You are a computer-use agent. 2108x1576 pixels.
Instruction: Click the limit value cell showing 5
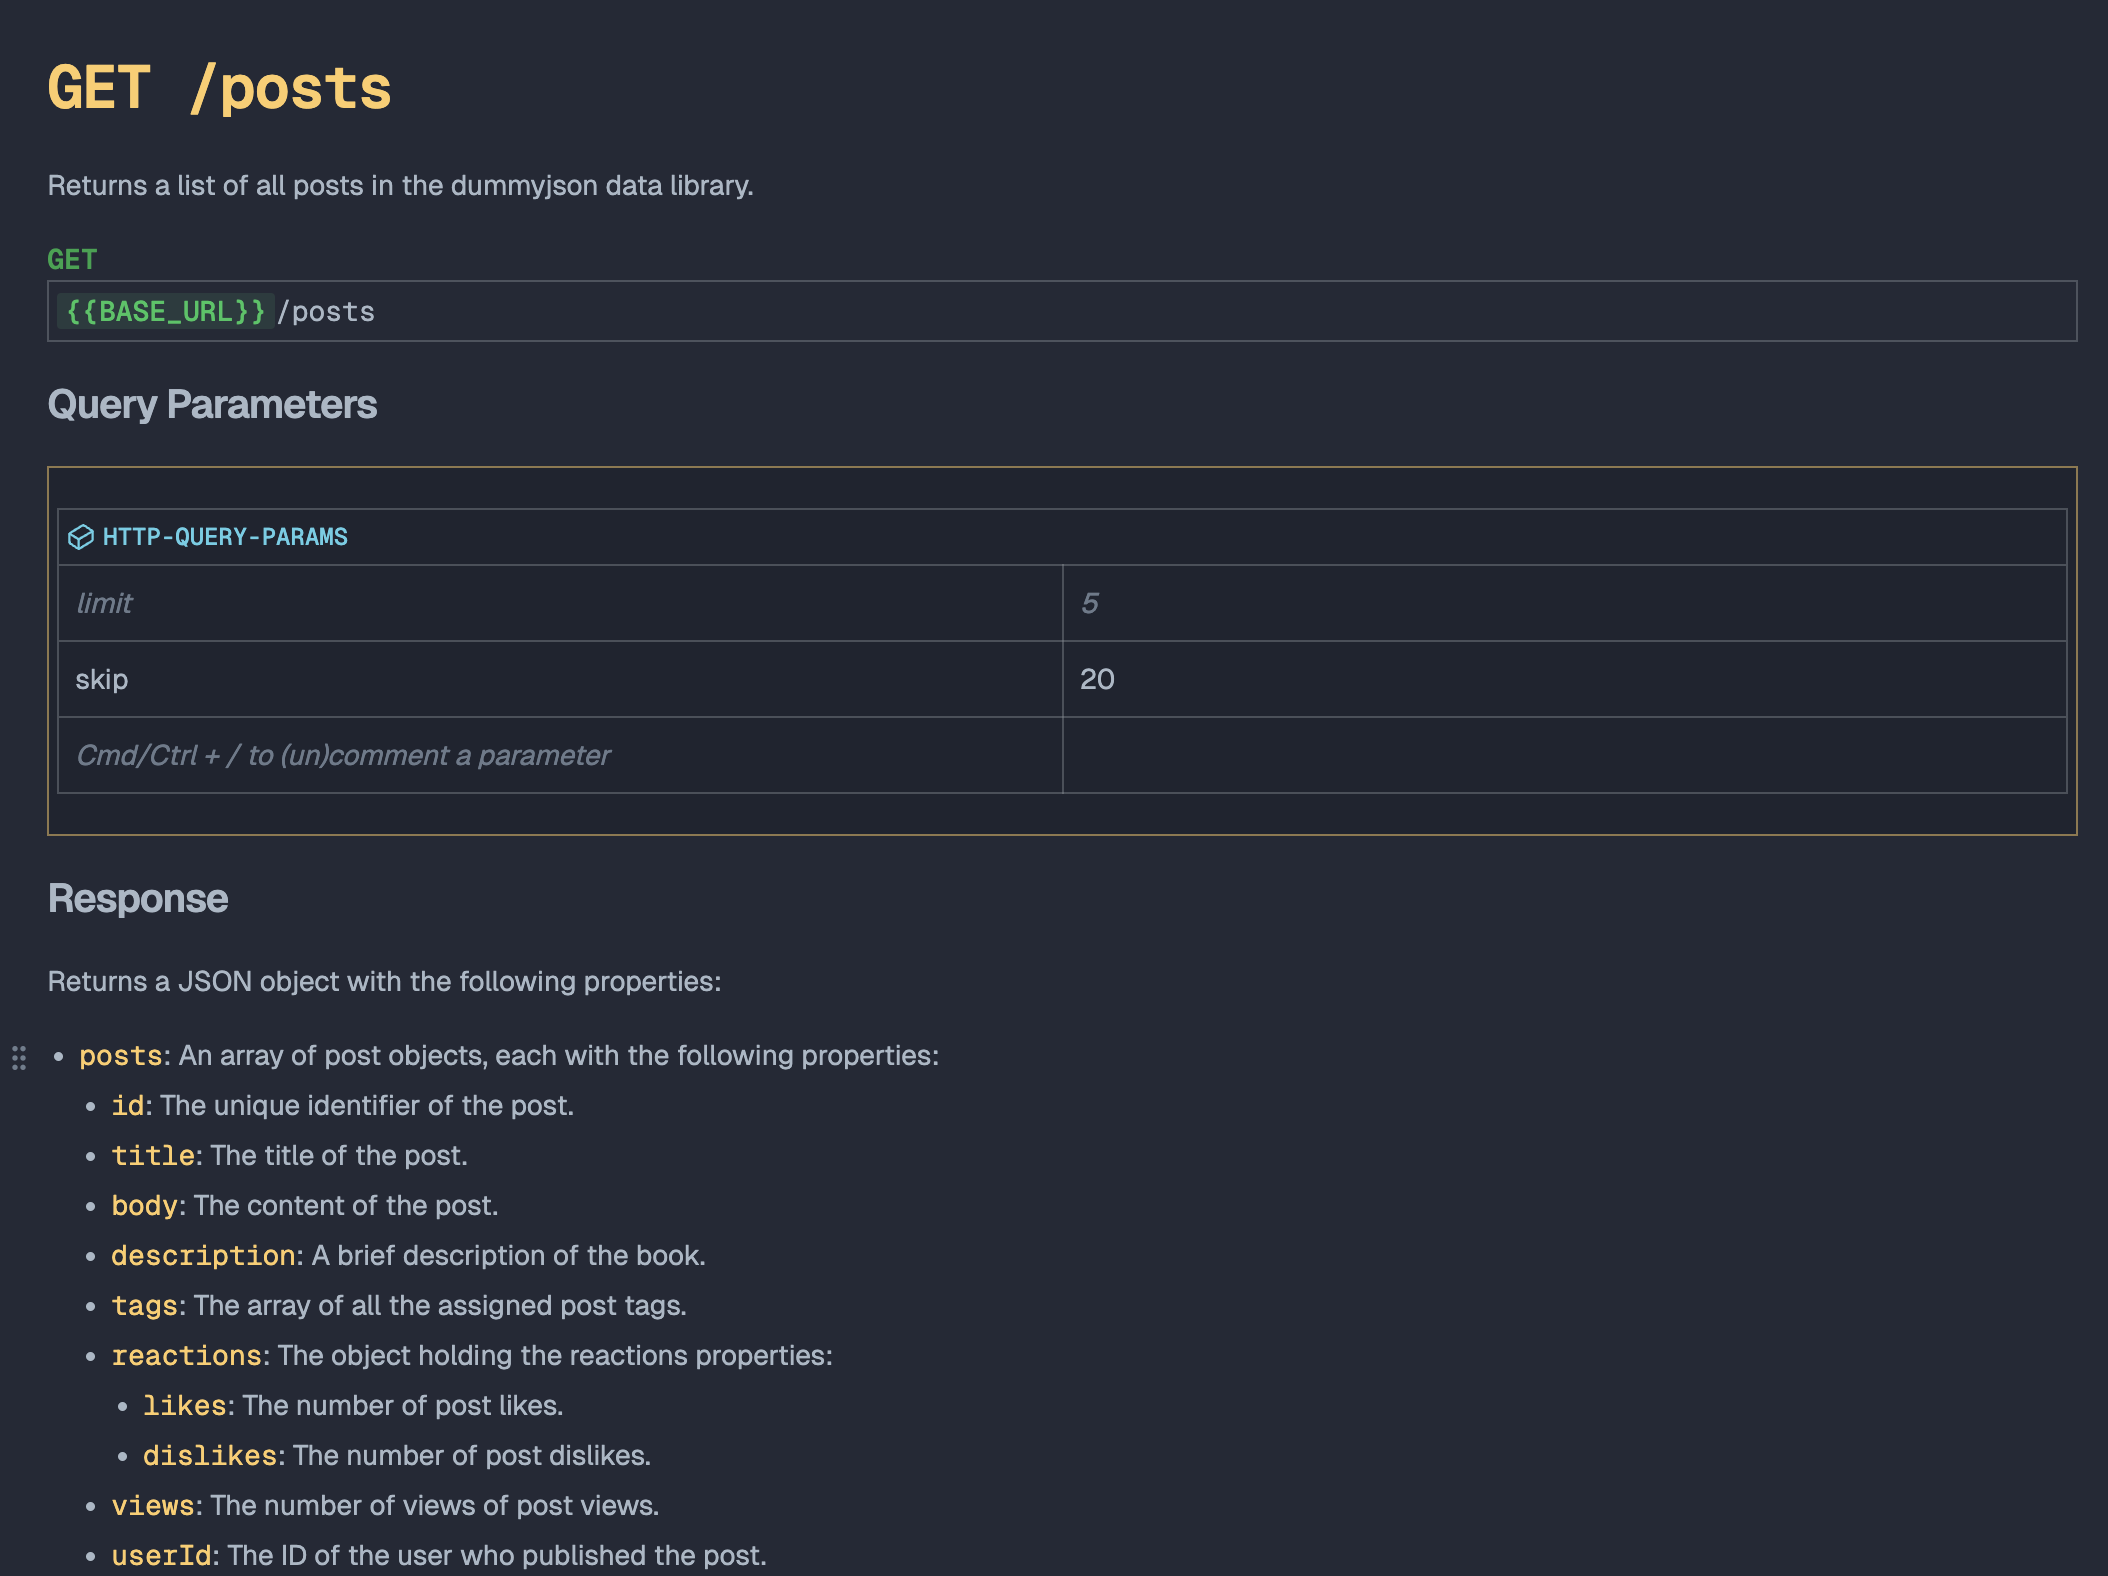tap(1563, 603)
